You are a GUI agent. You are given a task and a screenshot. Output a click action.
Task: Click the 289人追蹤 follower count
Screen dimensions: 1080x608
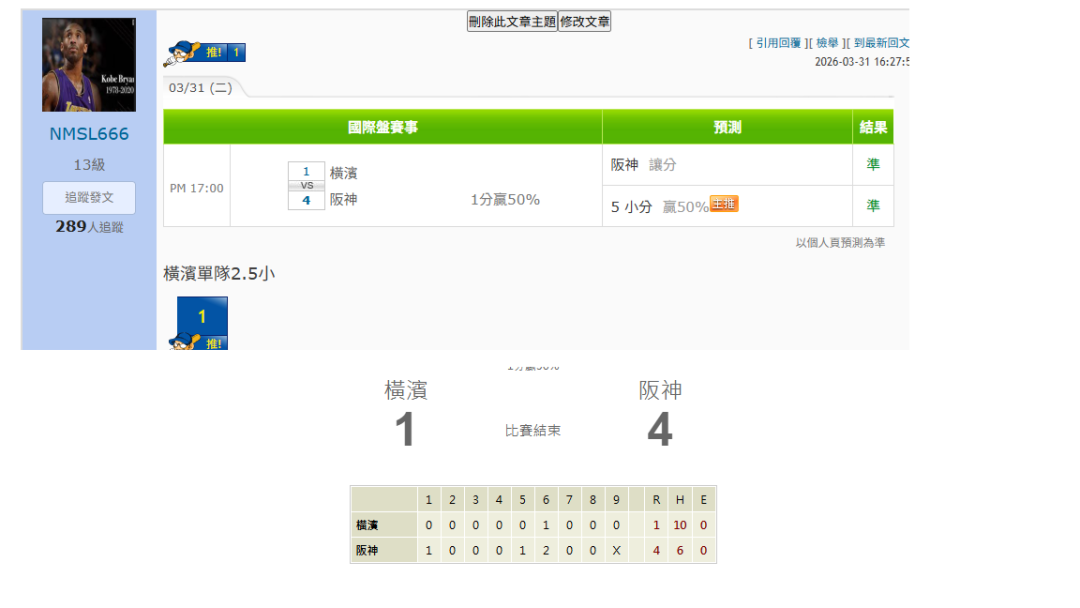[89, 227]
